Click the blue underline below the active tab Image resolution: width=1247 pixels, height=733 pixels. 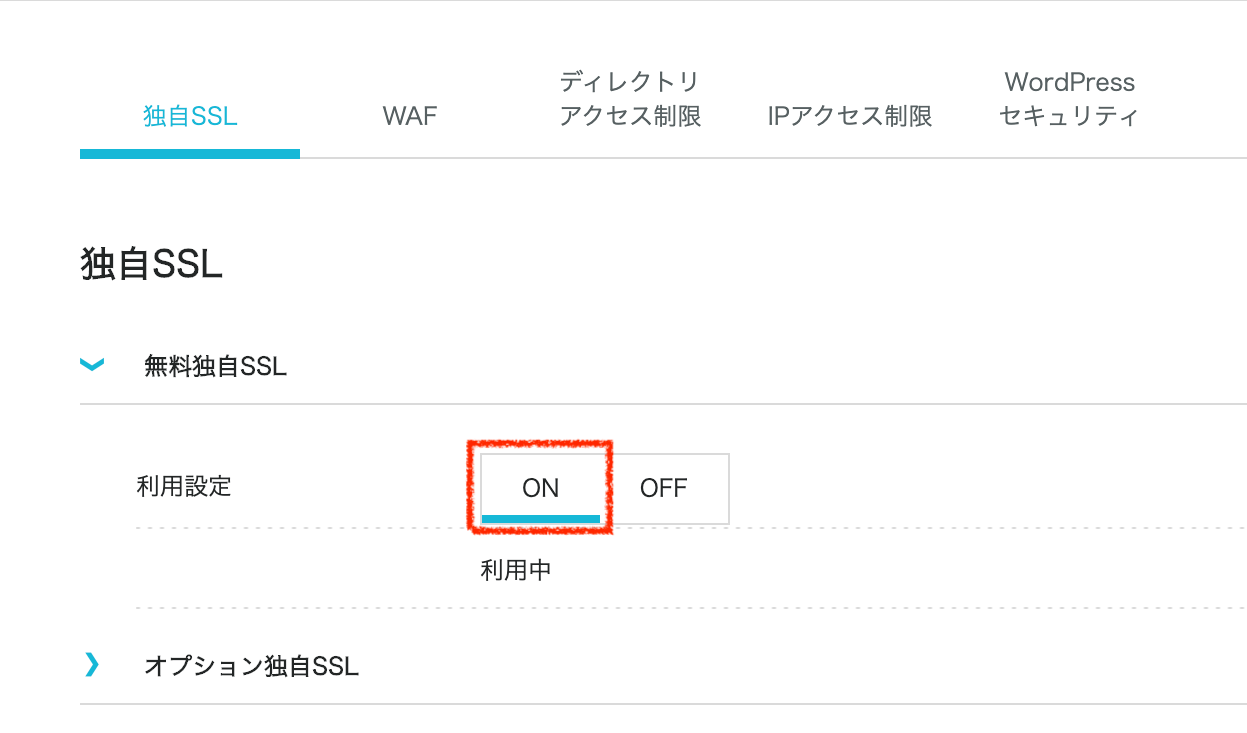189,152
